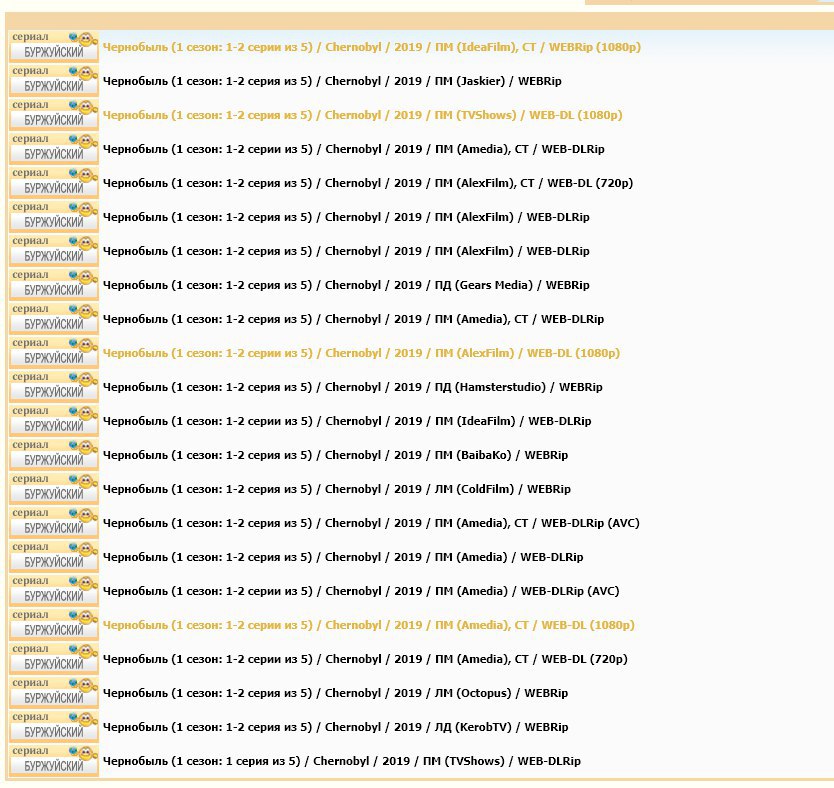
Task: Click series category badge beside KerobTV WEBRip
Action: [54, 727]
